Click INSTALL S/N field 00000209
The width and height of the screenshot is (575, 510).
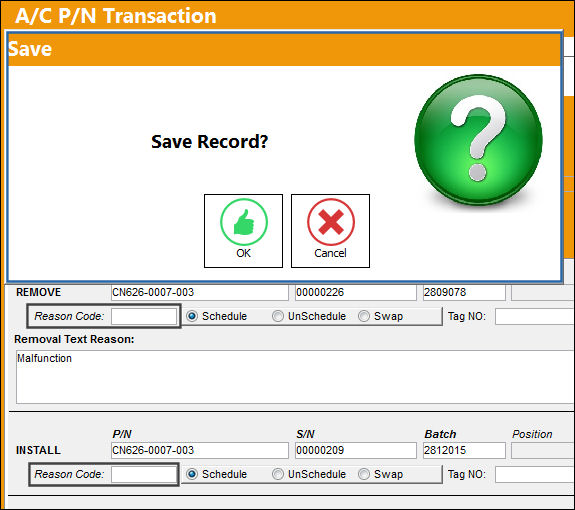point(355,450)
